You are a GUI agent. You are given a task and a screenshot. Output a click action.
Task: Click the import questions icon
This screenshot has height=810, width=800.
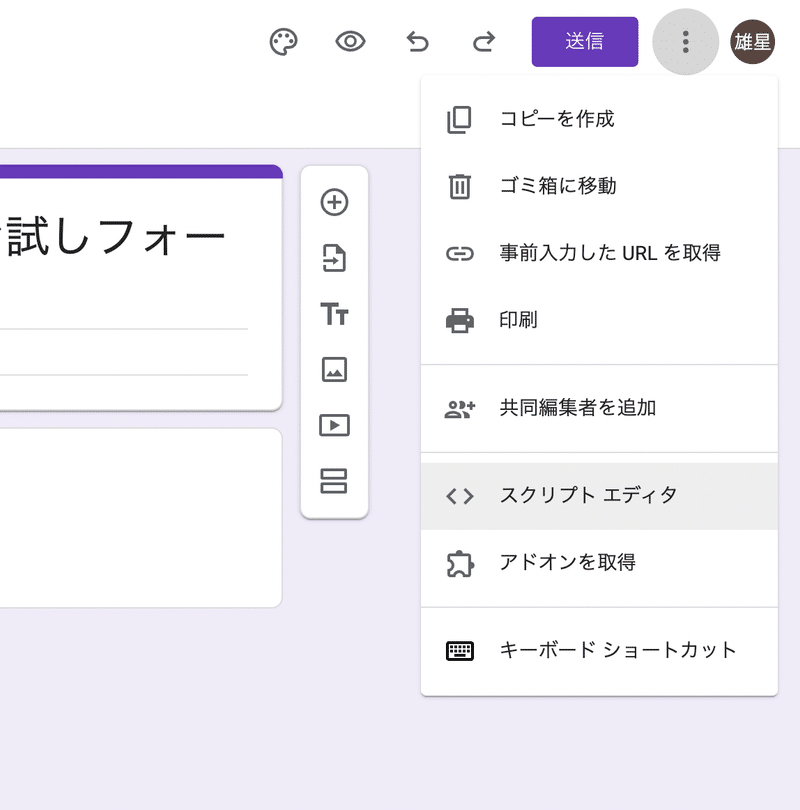coord(334,258)
